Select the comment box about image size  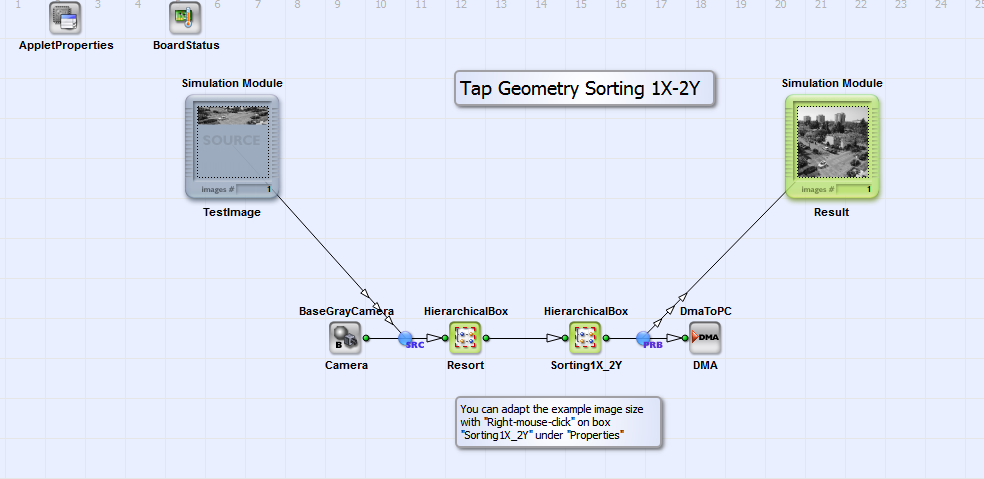pos(559,422)
